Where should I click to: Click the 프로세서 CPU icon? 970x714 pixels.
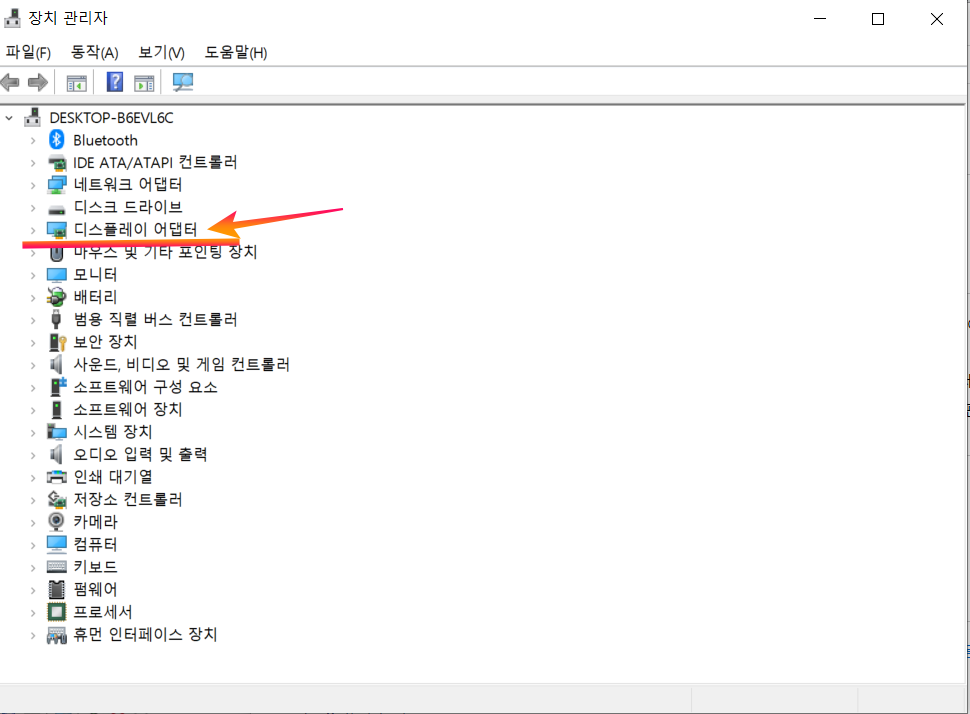56,612
